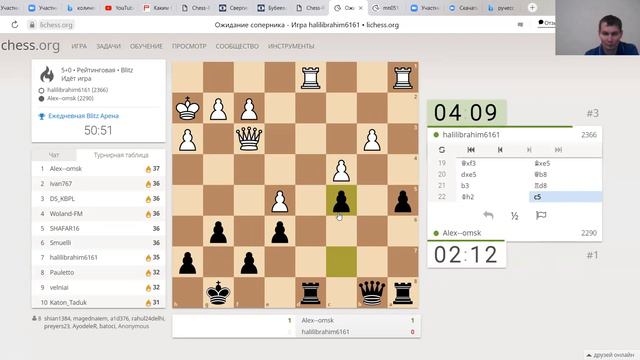
Task: Open the ПРОСМОТР menu
Action: (x=189, y=46)
